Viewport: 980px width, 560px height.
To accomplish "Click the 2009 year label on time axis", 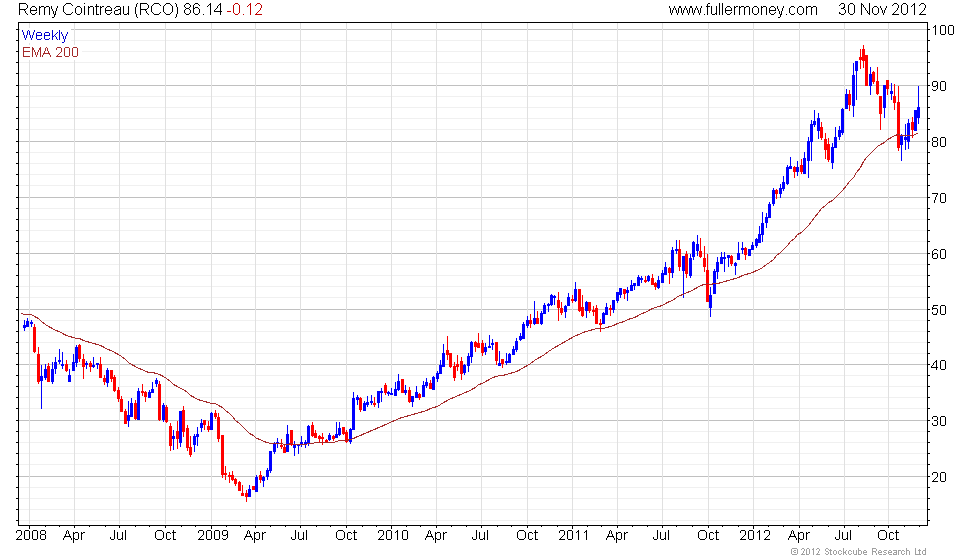I will click(213, 536).
